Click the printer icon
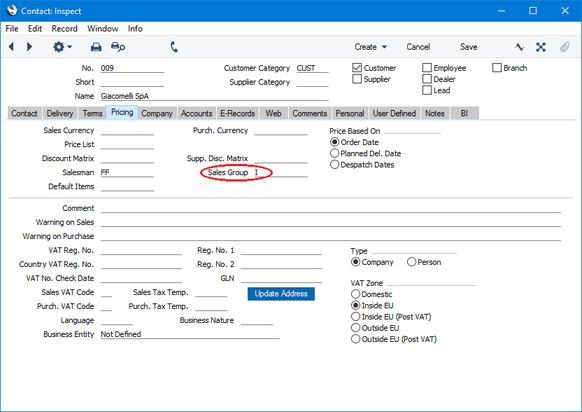 coord(96,47)
